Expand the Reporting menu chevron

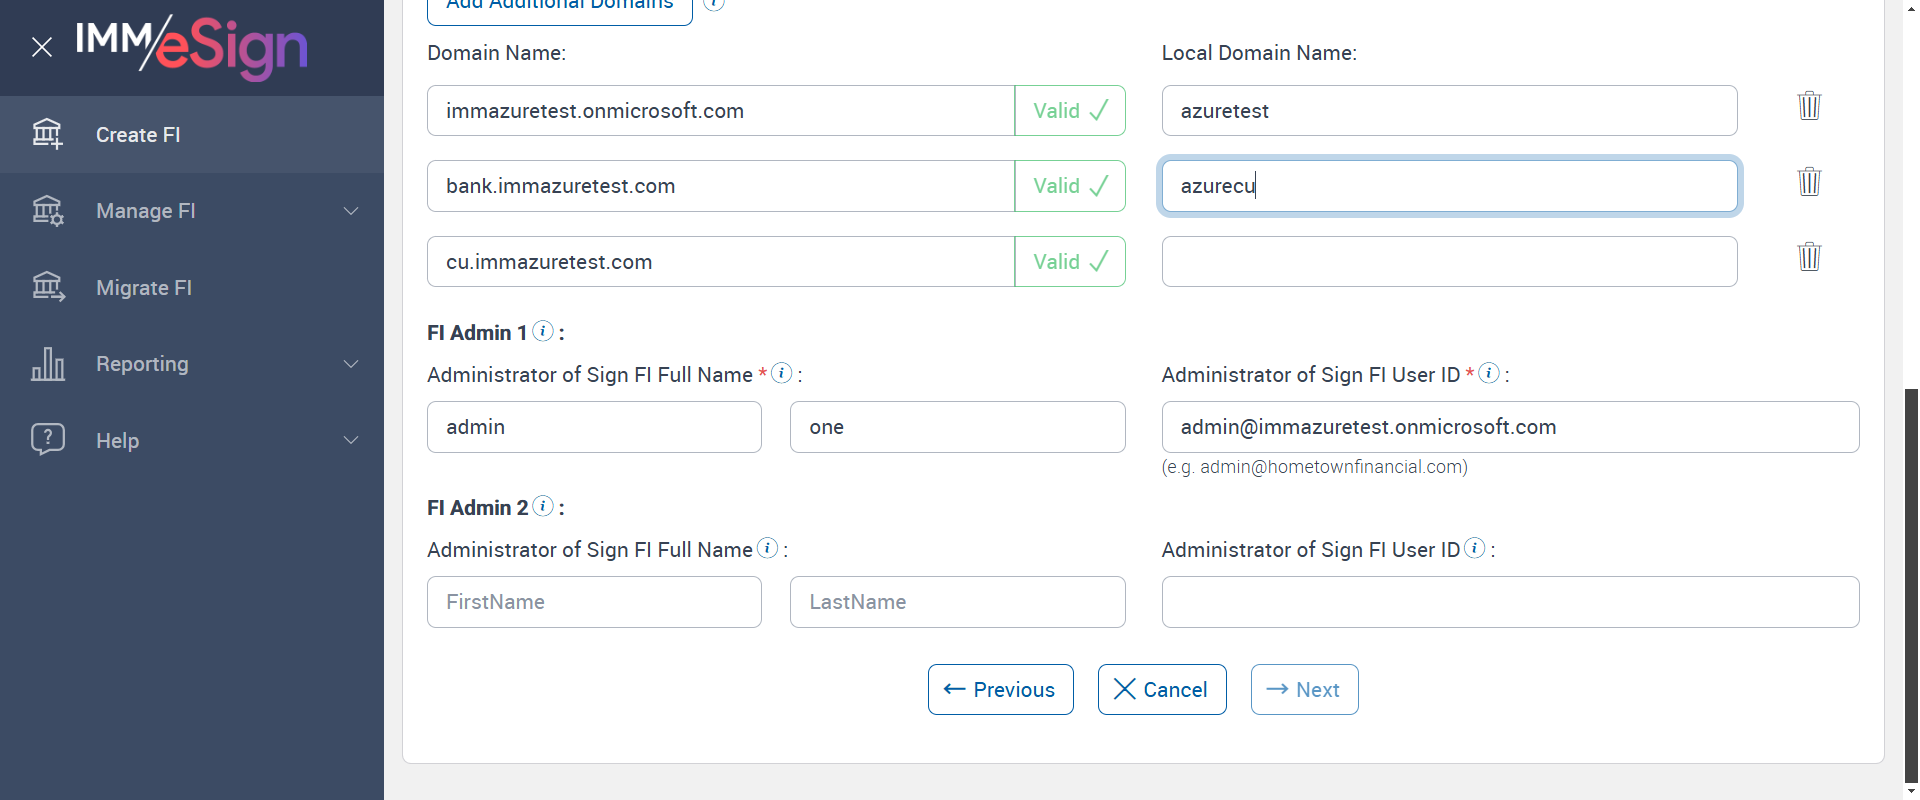(351, 364)
